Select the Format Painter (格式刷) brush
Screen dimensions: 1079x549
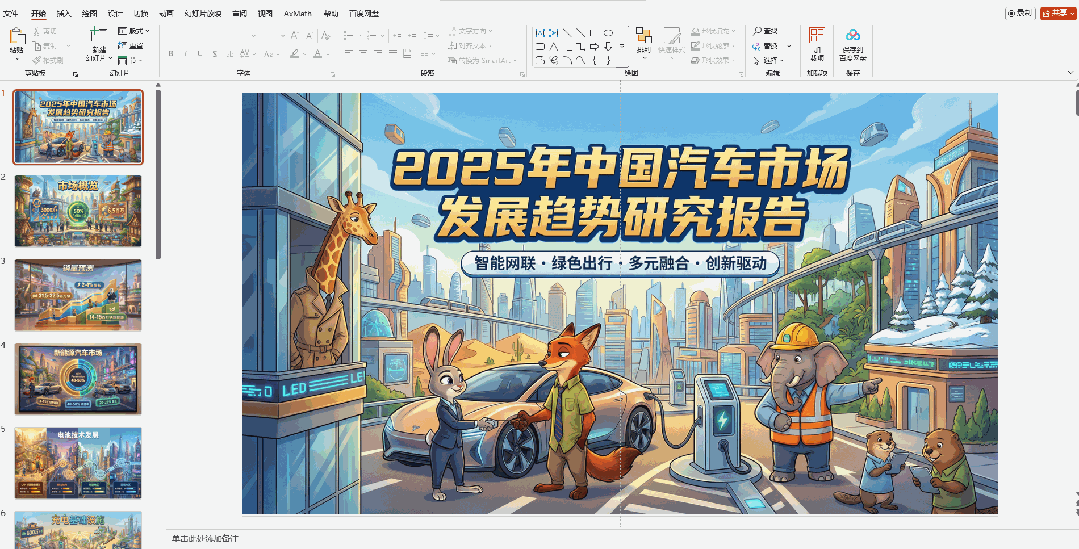point(36,61)
